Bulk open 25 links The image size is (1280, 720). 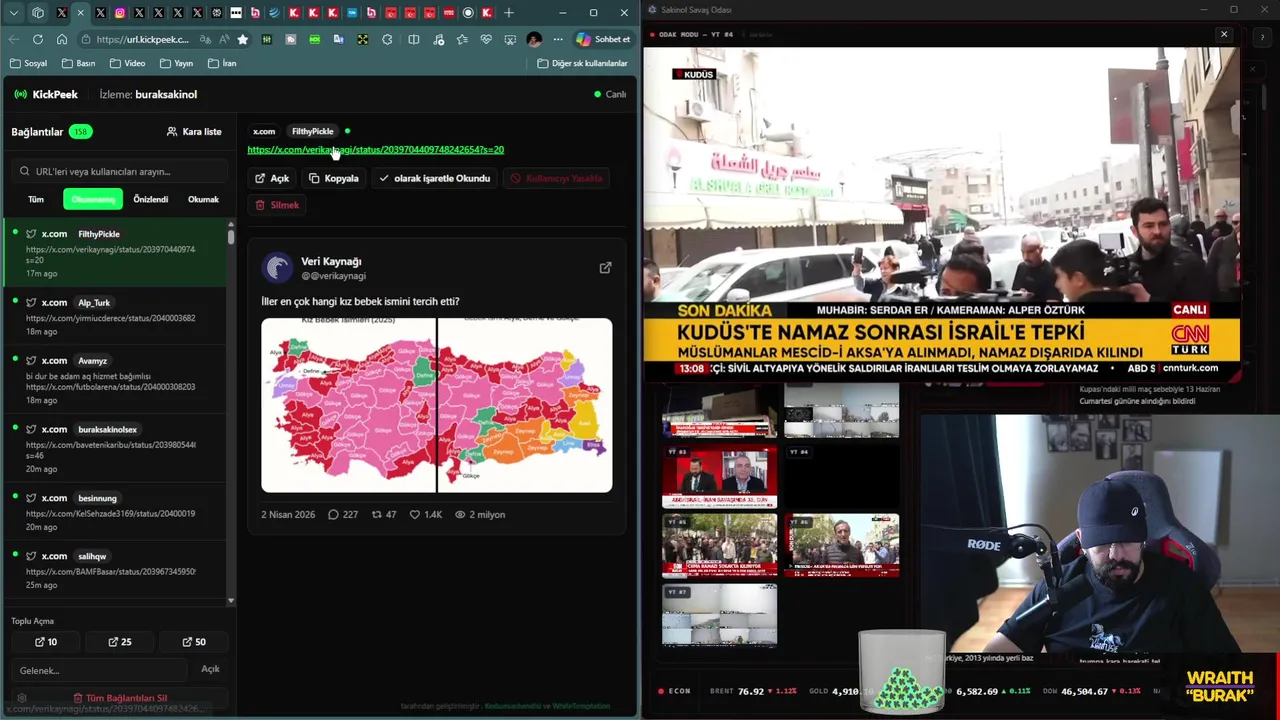[x=120, y=642]
